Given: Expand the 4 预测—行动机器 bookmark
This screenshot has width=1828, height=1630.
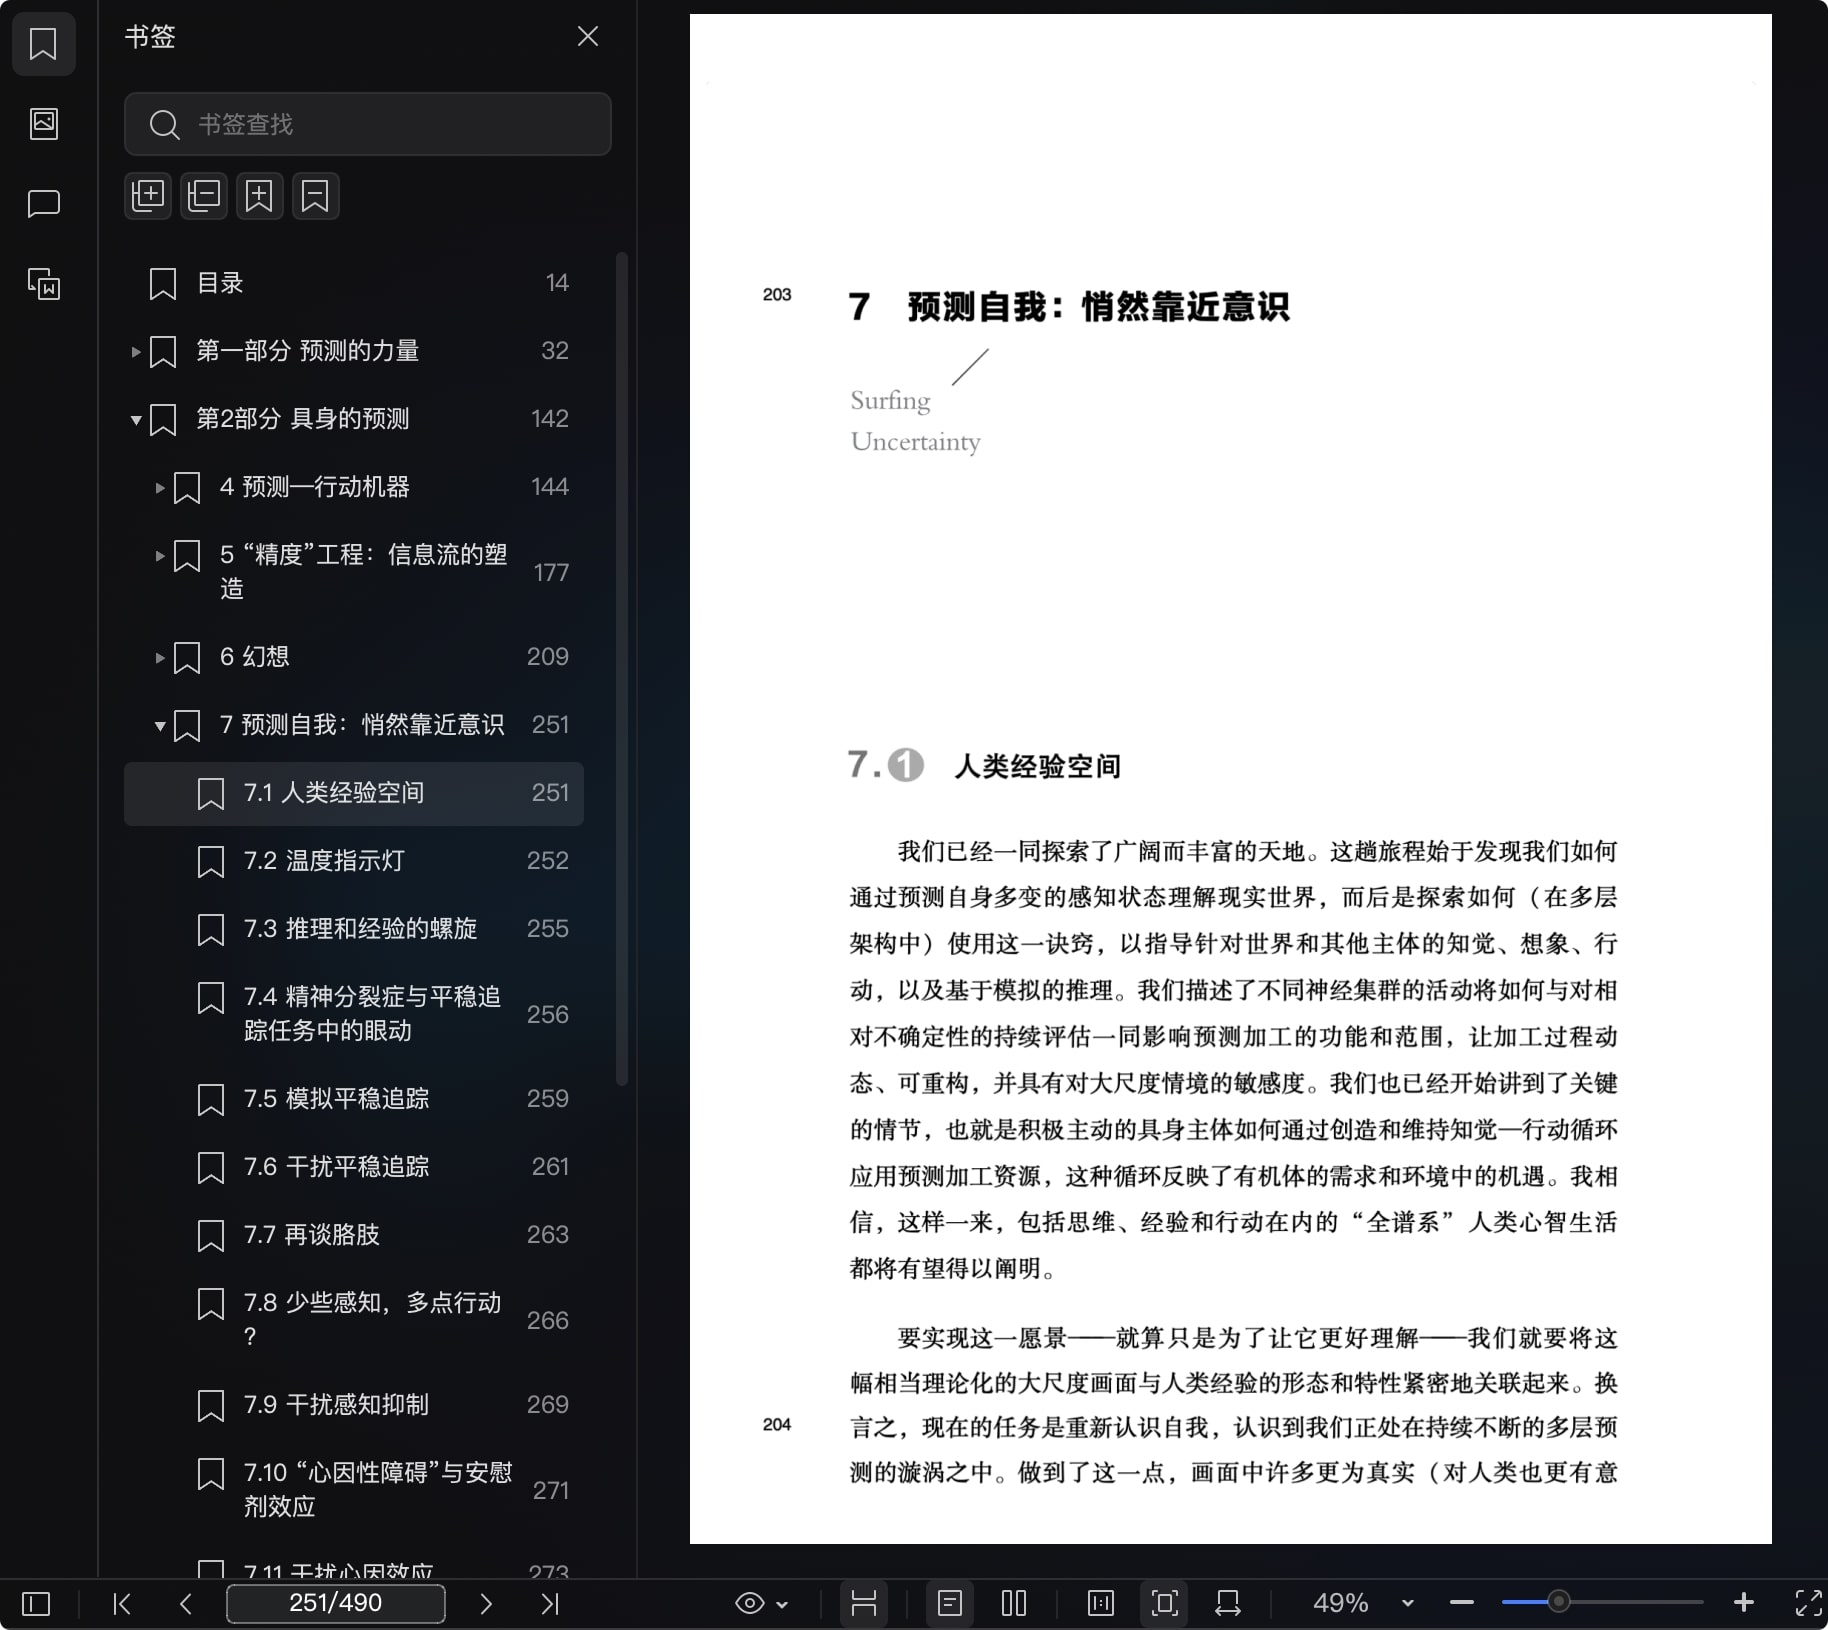Looking at the screenshot, I should coord(160,488).
